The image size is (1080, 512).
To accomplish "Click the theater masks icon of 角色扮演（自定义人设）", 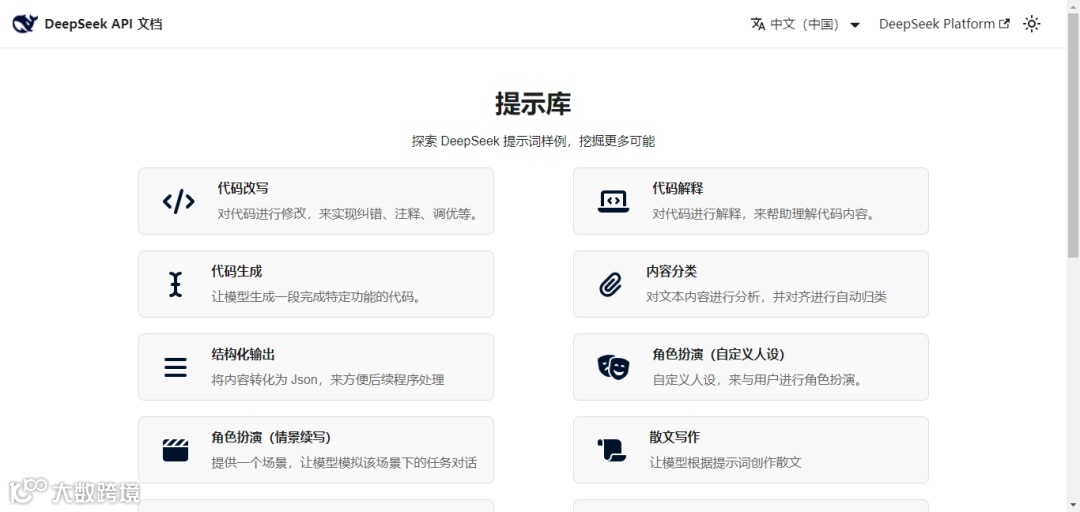I will click(x=613, y=367).
